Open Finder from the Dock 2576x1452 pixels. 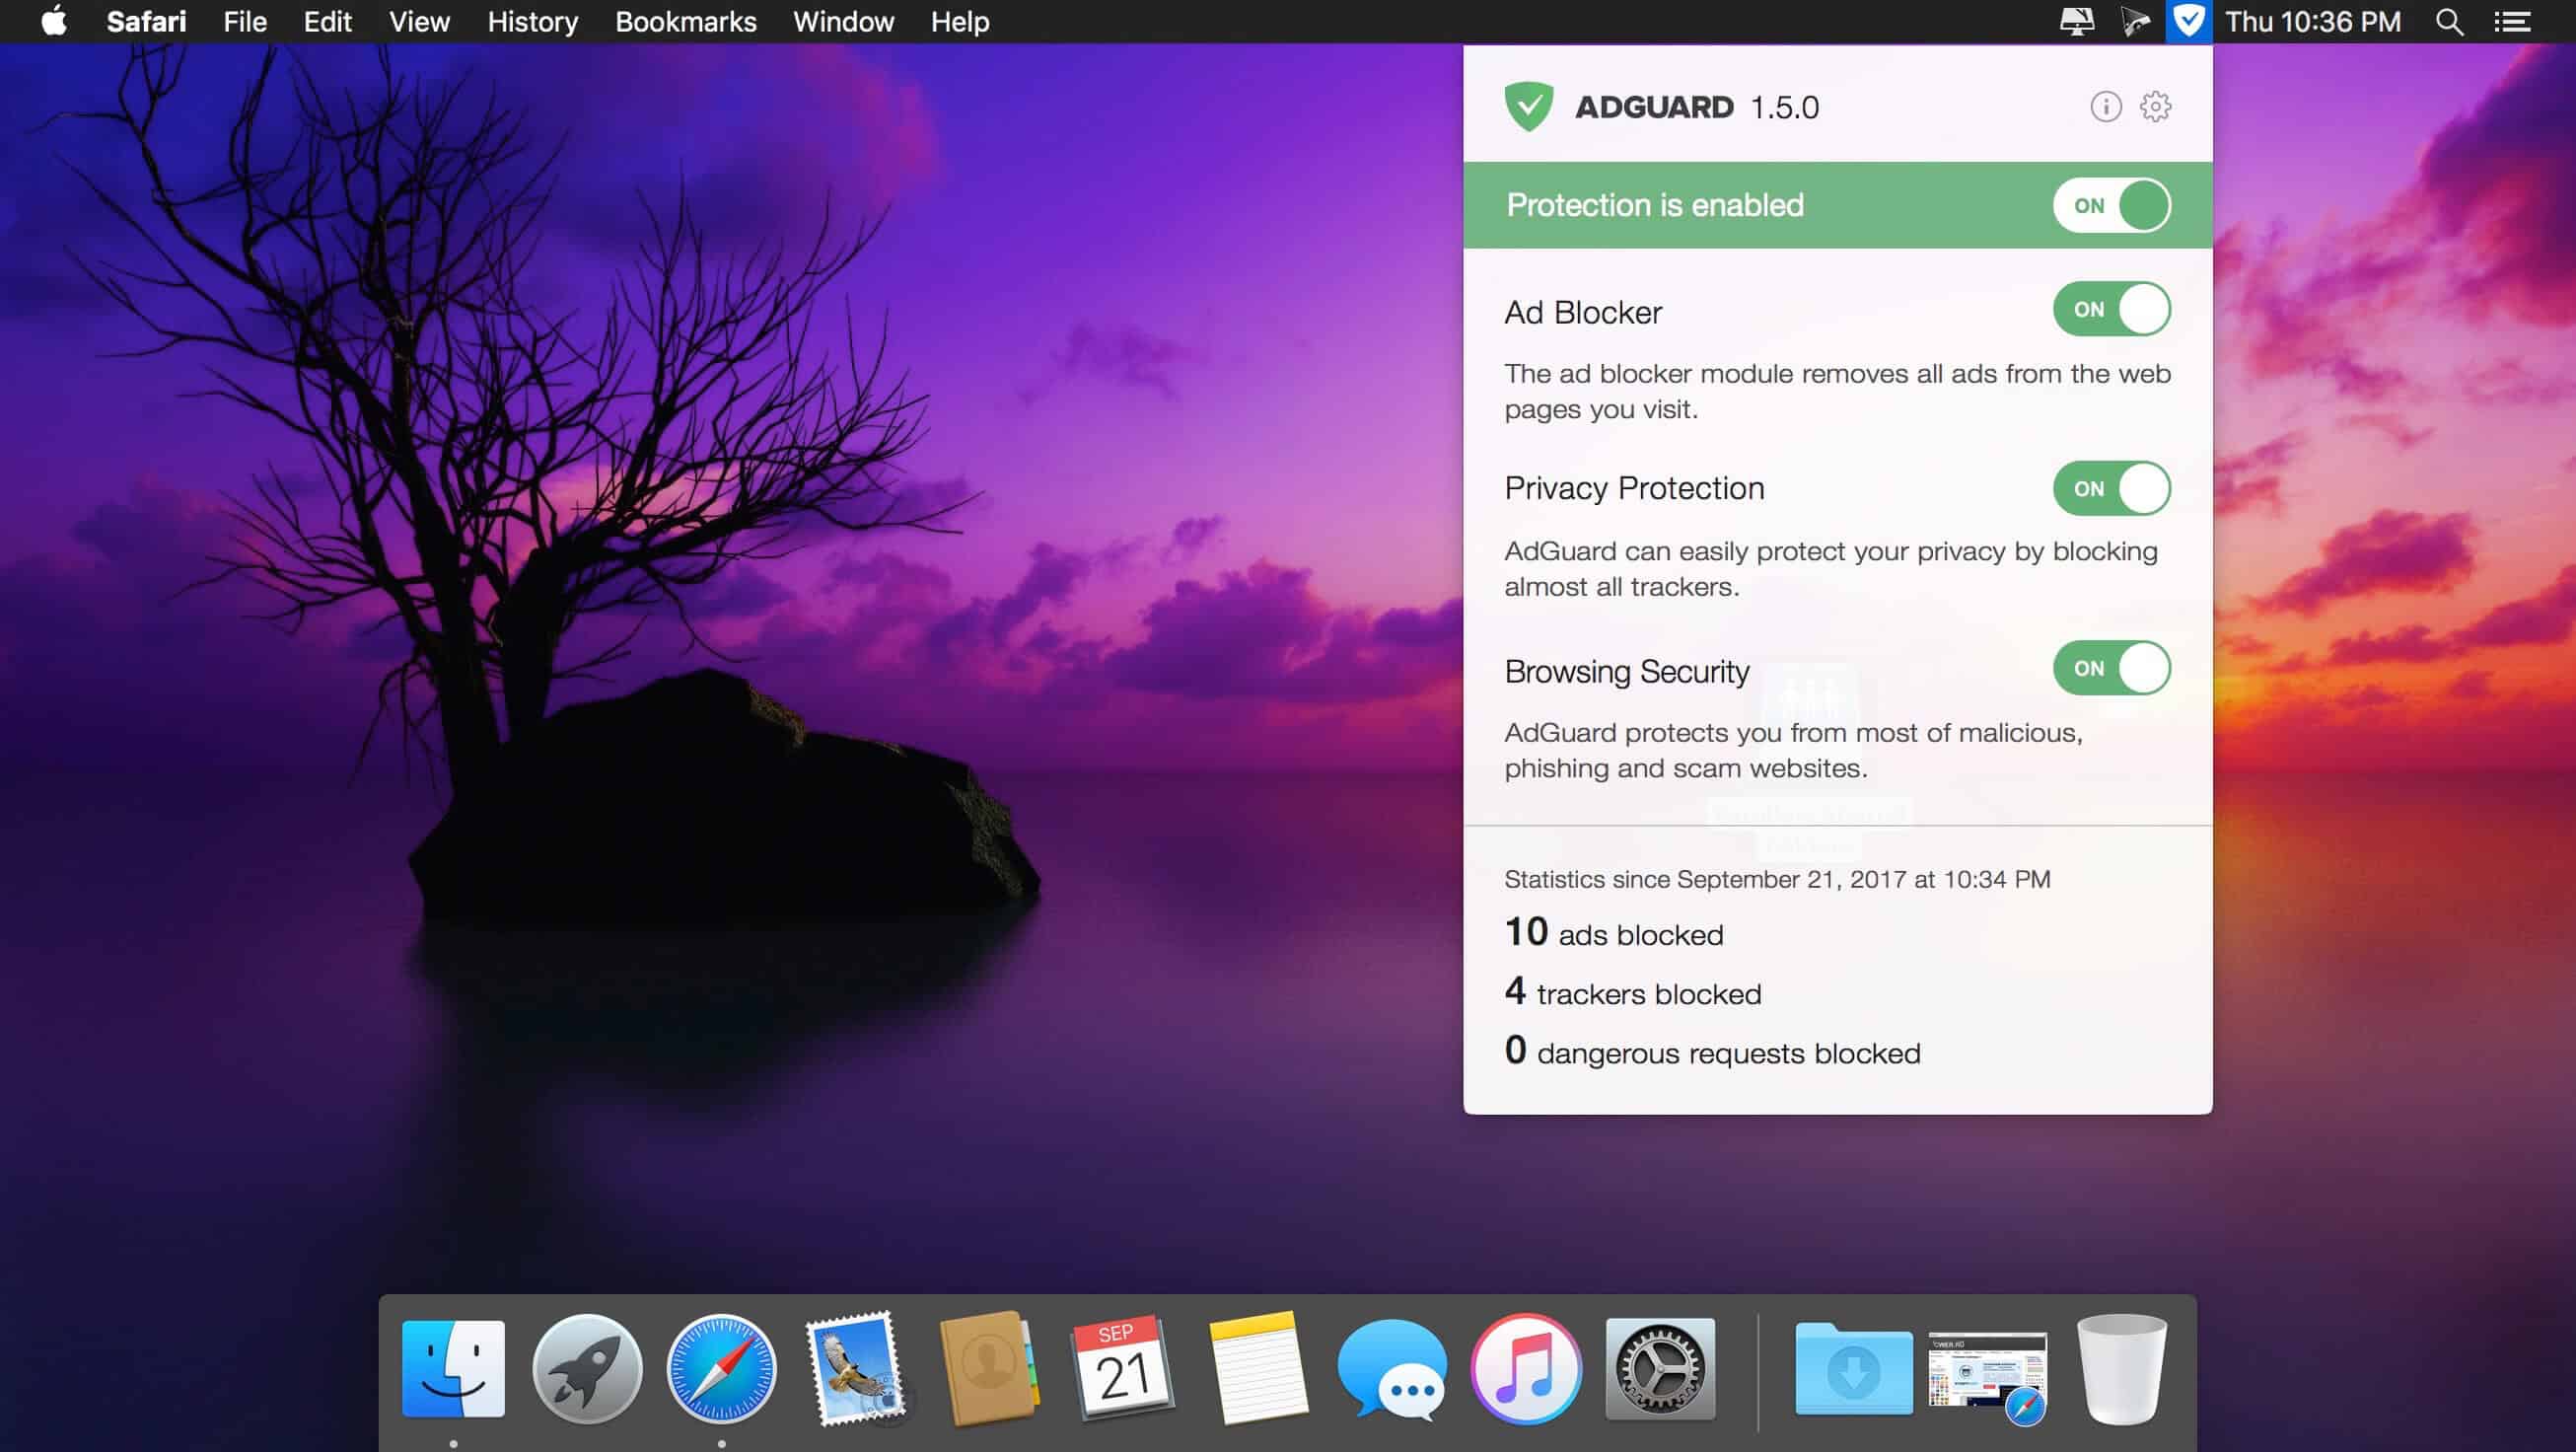point(455,1371)
